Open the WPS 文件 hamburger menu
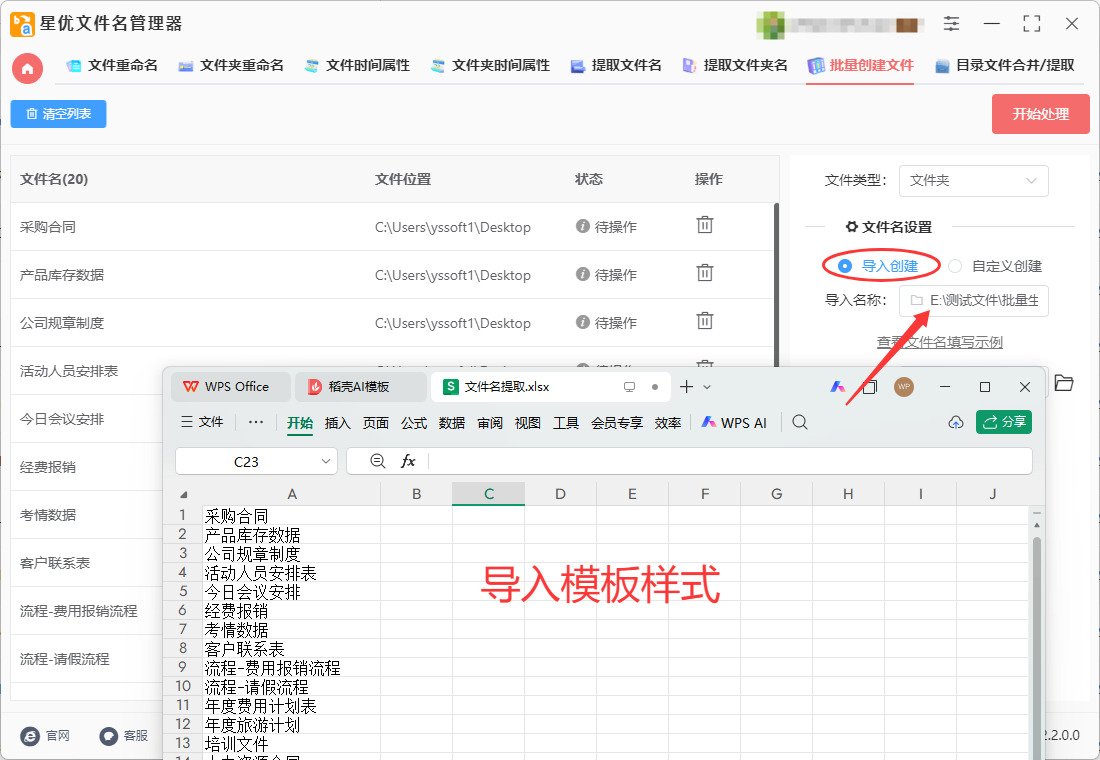 click(x=202, y=422)
